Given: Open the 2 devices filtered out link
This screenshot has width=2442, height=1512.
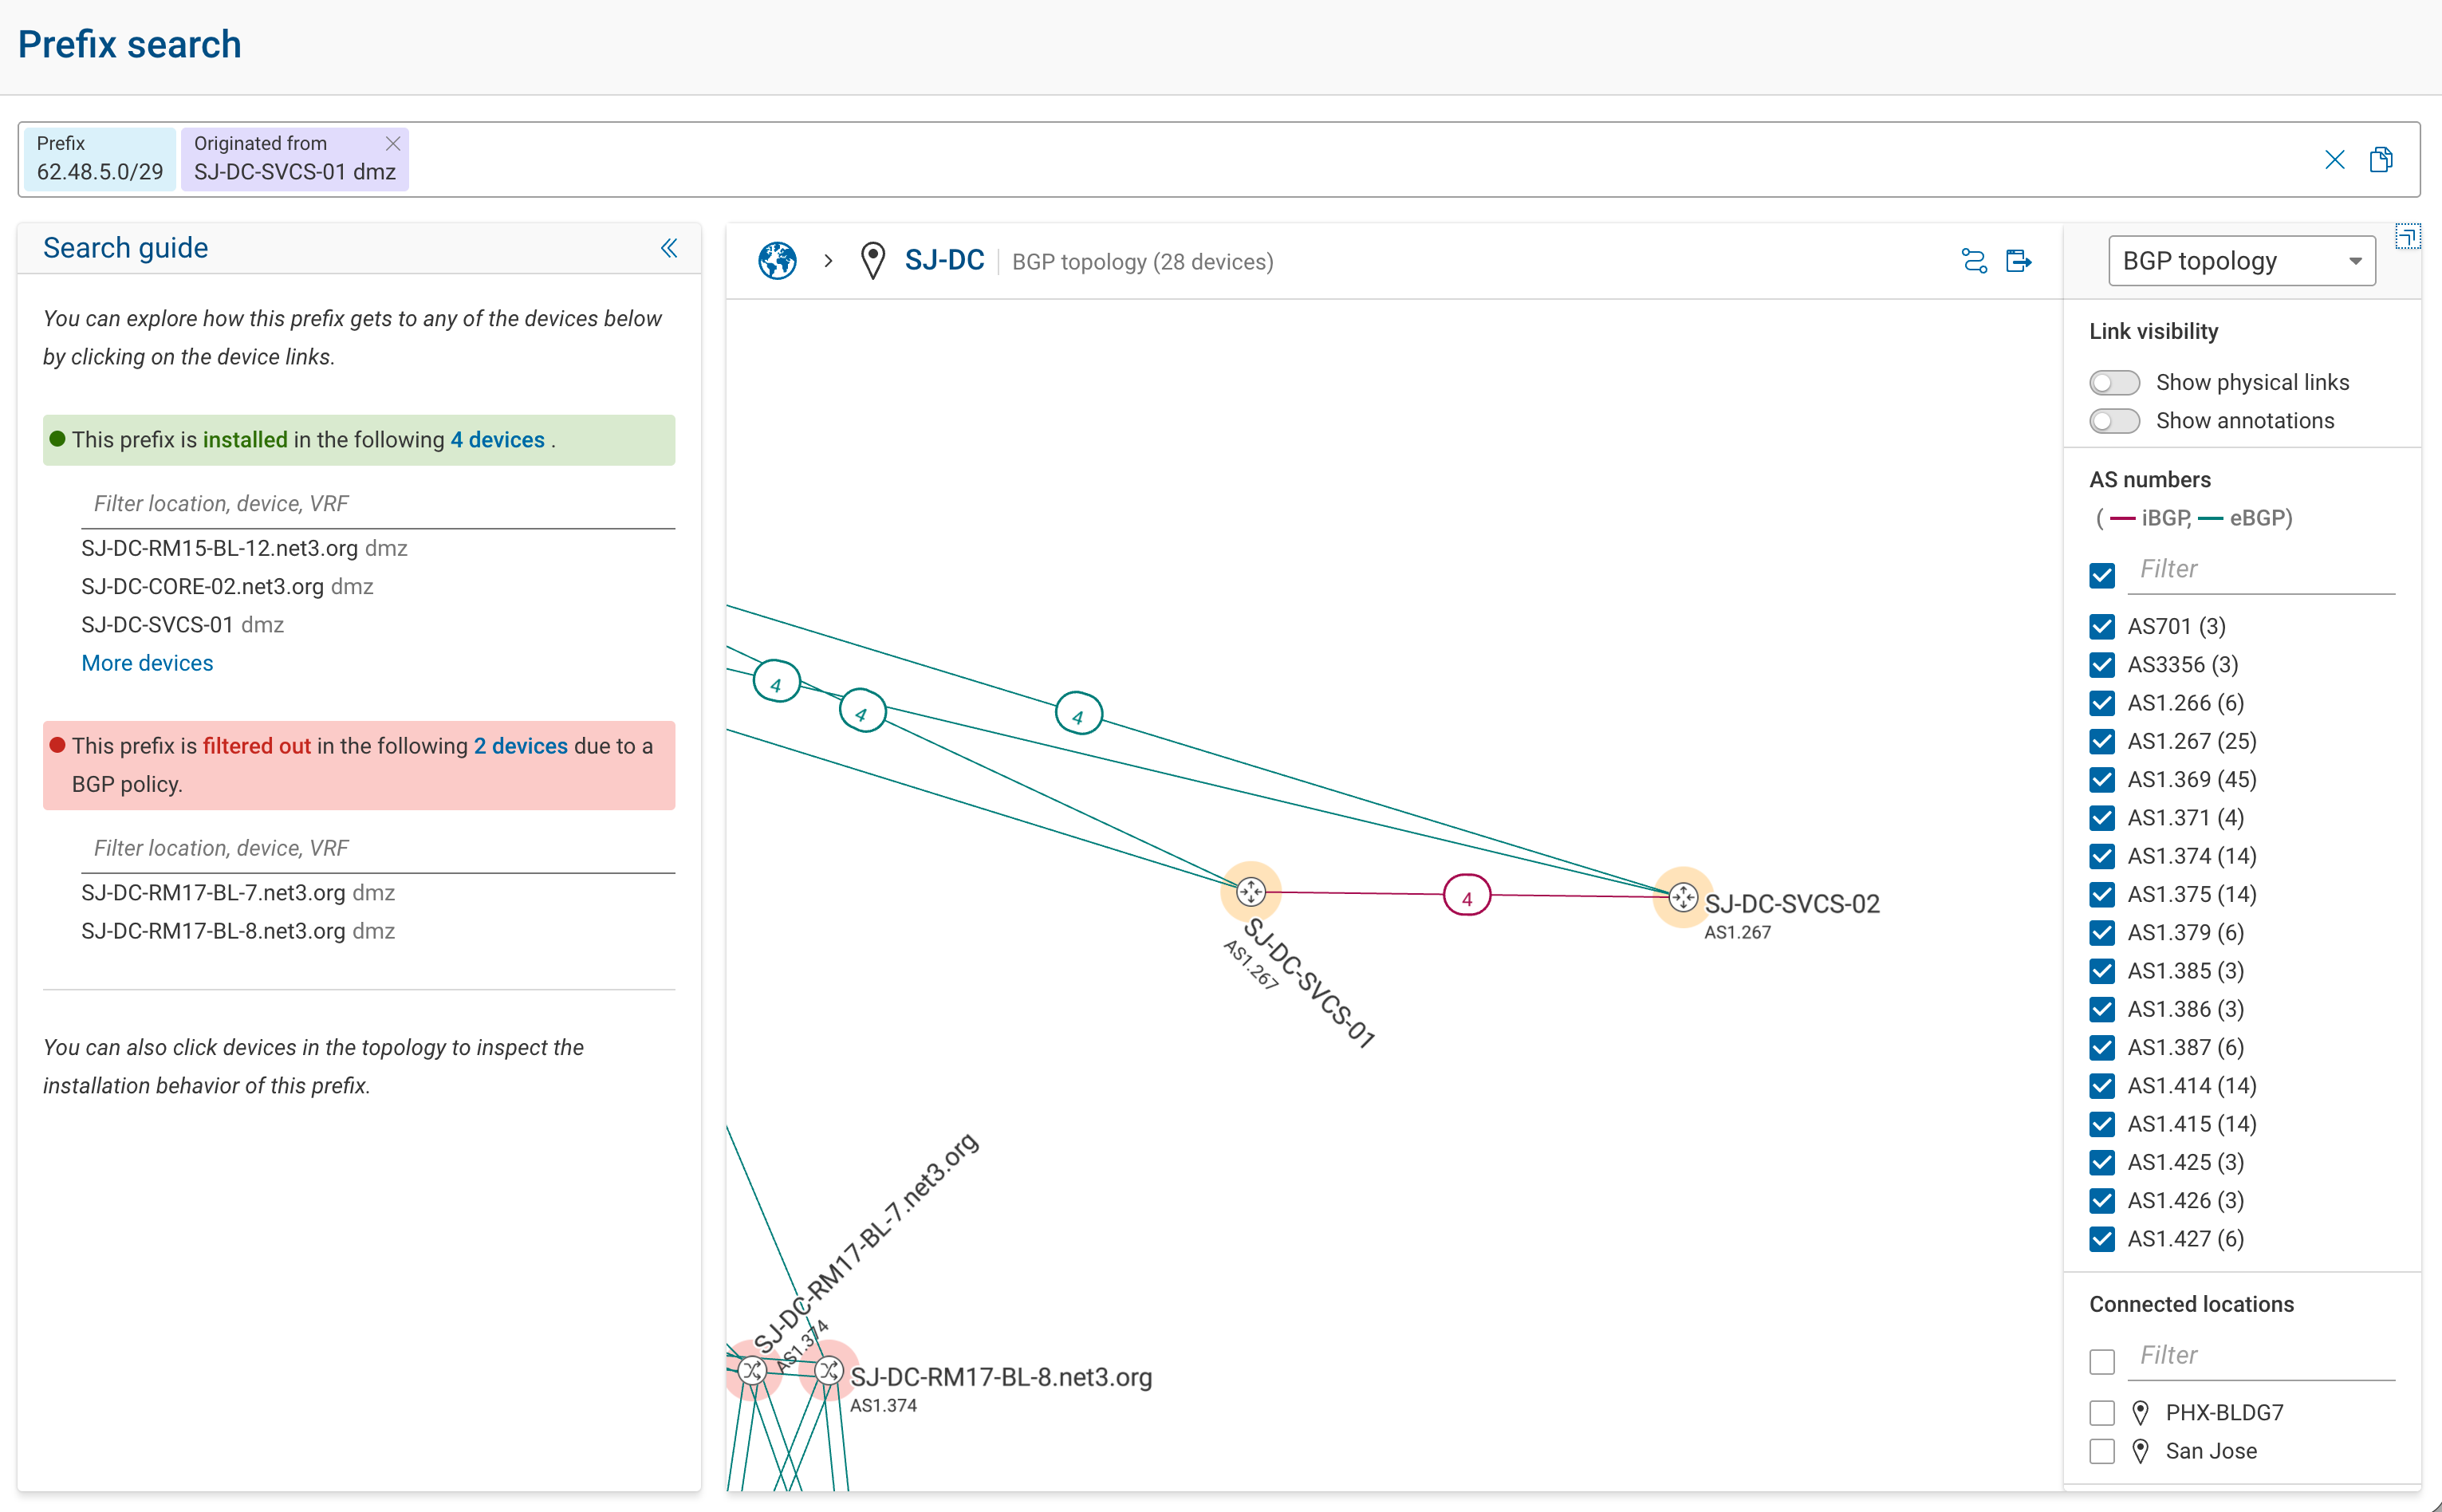Looking at the screenshot, I should (520, 746).
